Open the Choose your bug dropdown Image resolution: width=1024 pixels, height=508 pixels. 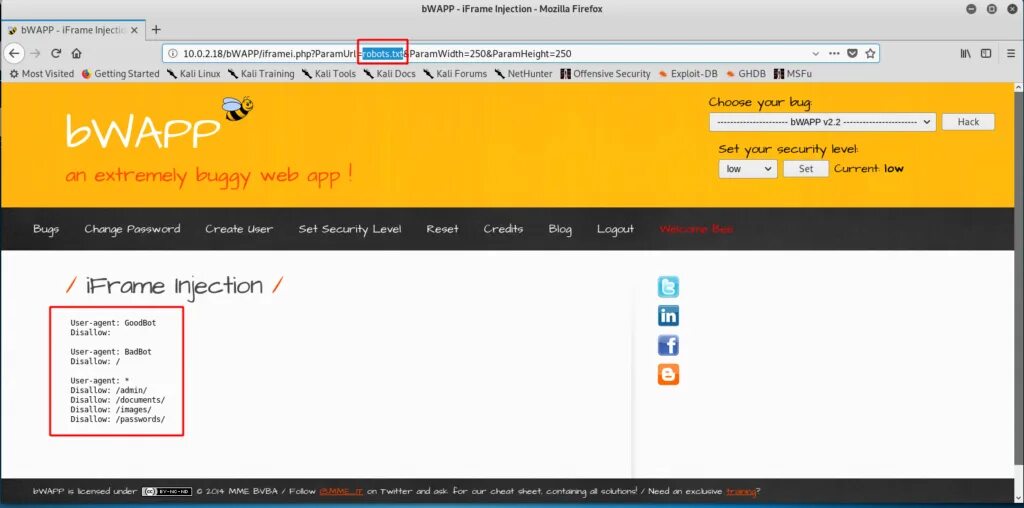point(822,122)
